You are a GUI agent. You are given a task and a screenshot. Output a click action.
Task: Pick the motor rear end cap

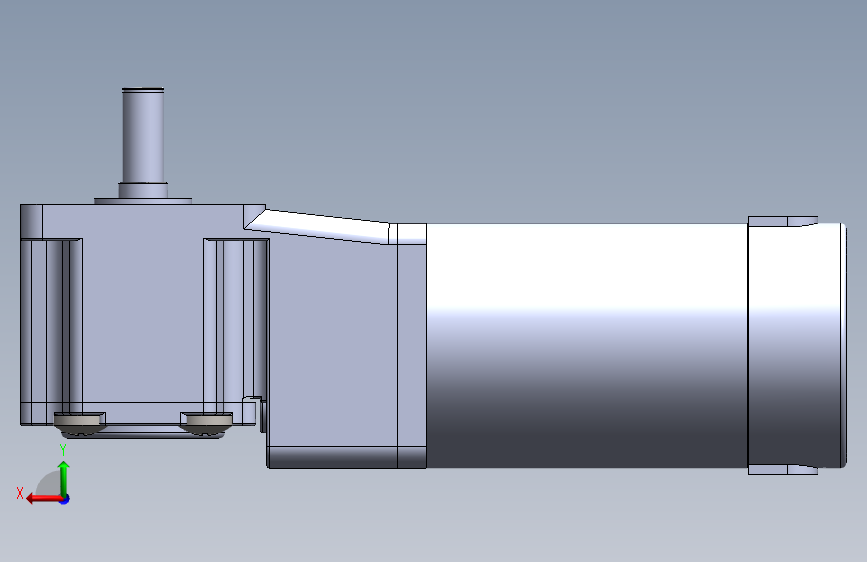(797, 346)
